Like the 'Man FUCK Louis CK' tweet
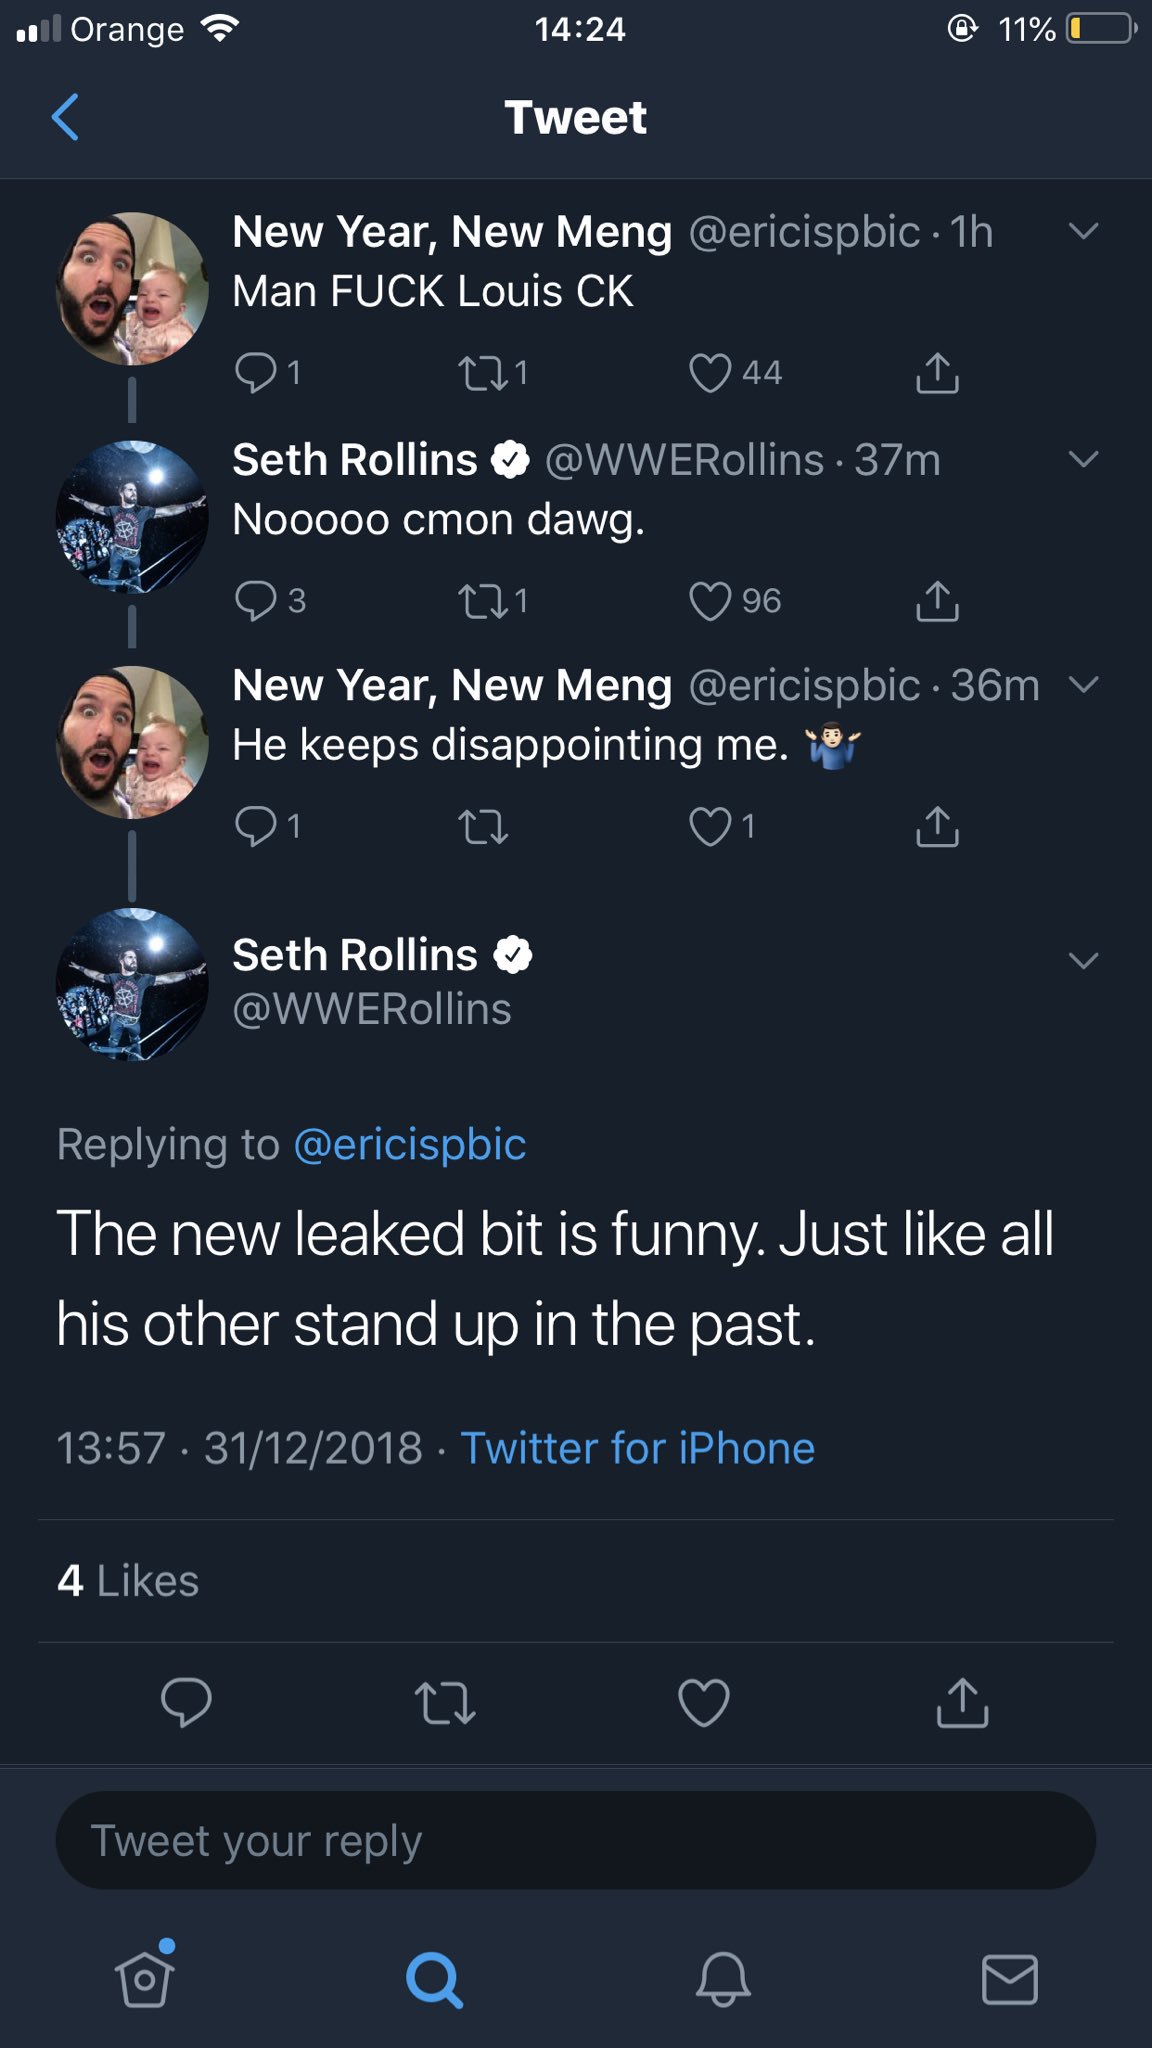Screen dimensions: 1152x2048 [710, 373]
